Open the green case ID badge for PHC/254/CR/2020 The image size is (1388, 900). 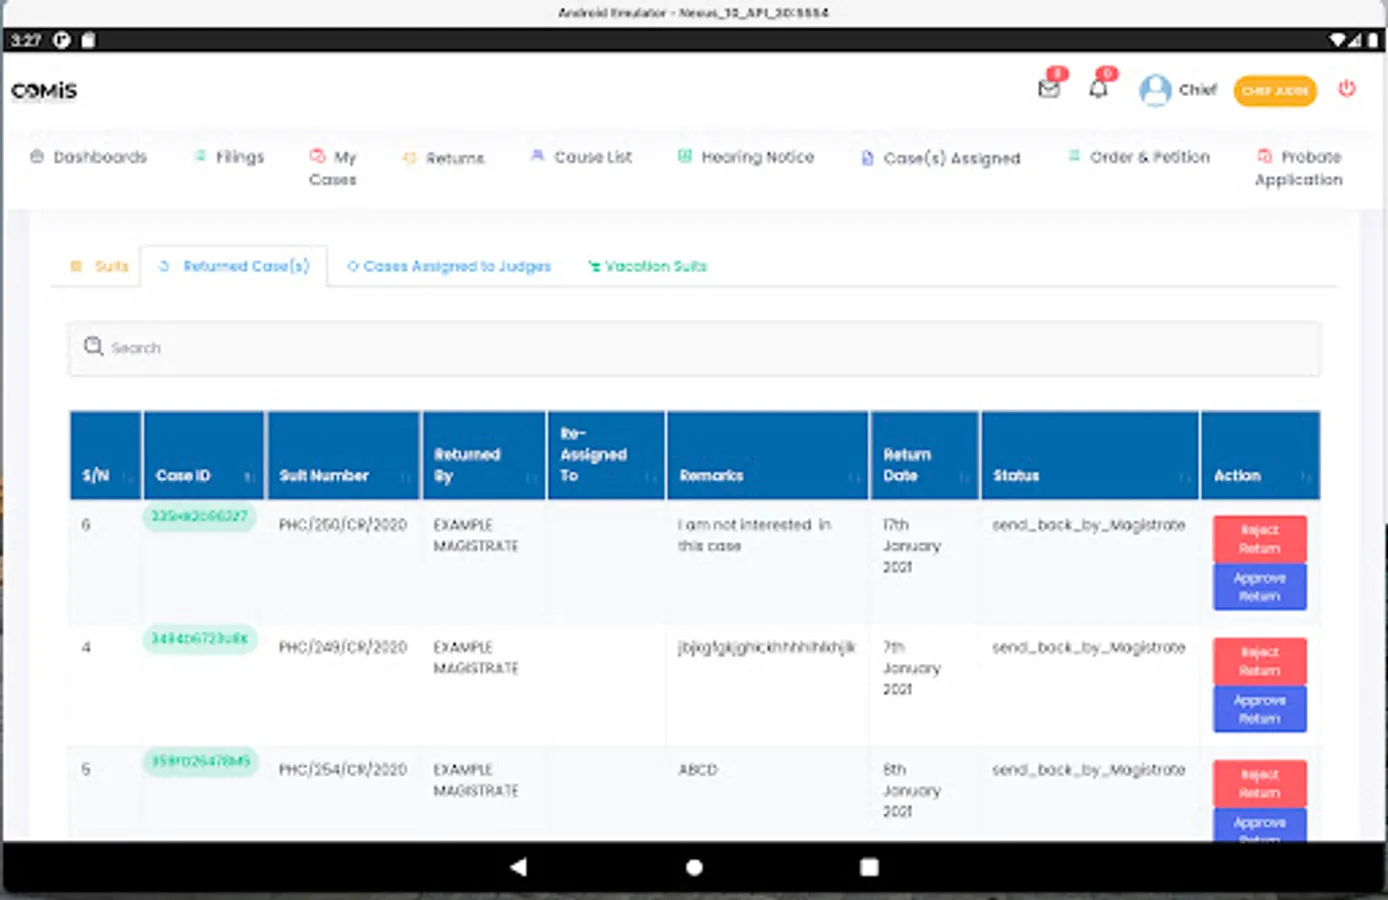[199, 761]
